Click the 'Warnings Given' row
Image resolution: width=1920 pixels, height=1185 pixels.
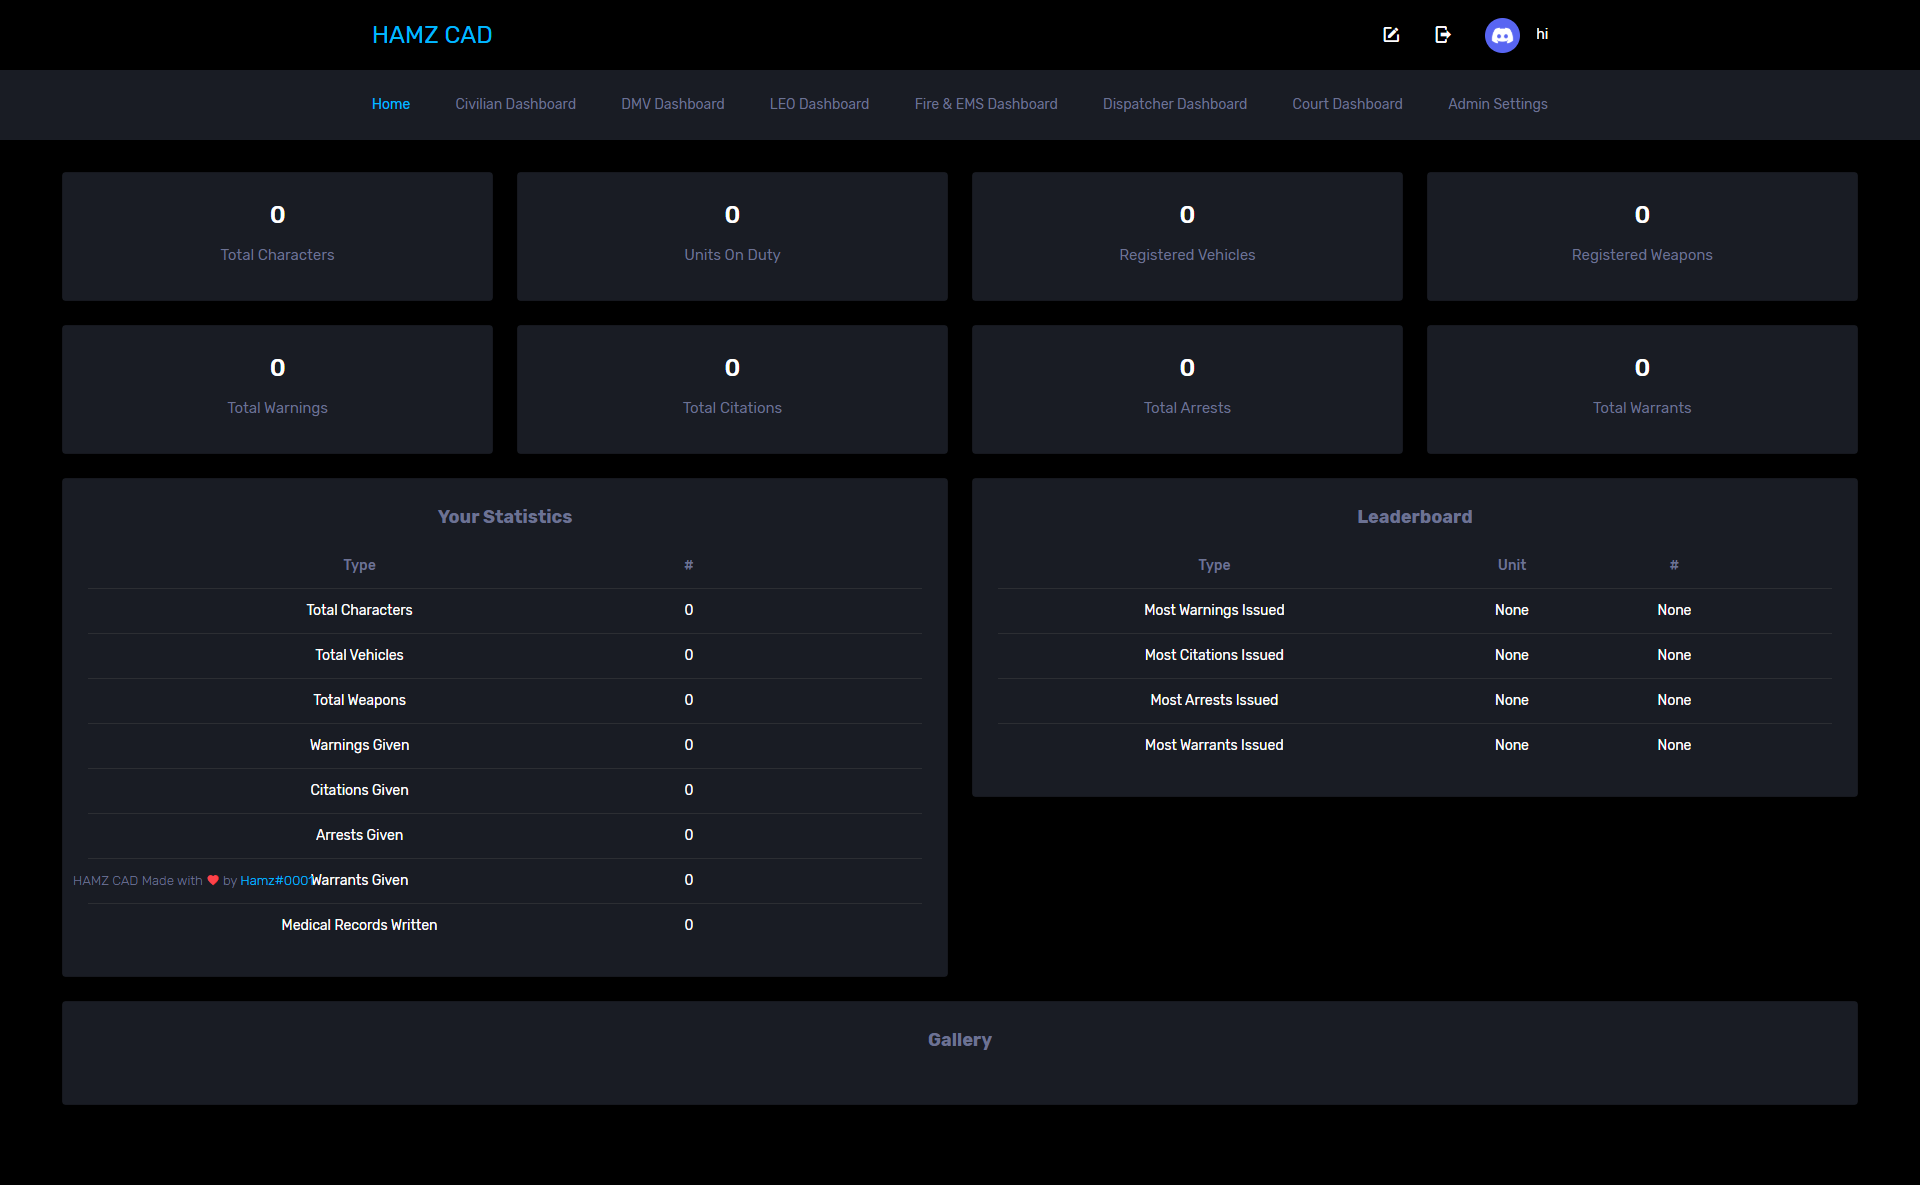(505, 745)
